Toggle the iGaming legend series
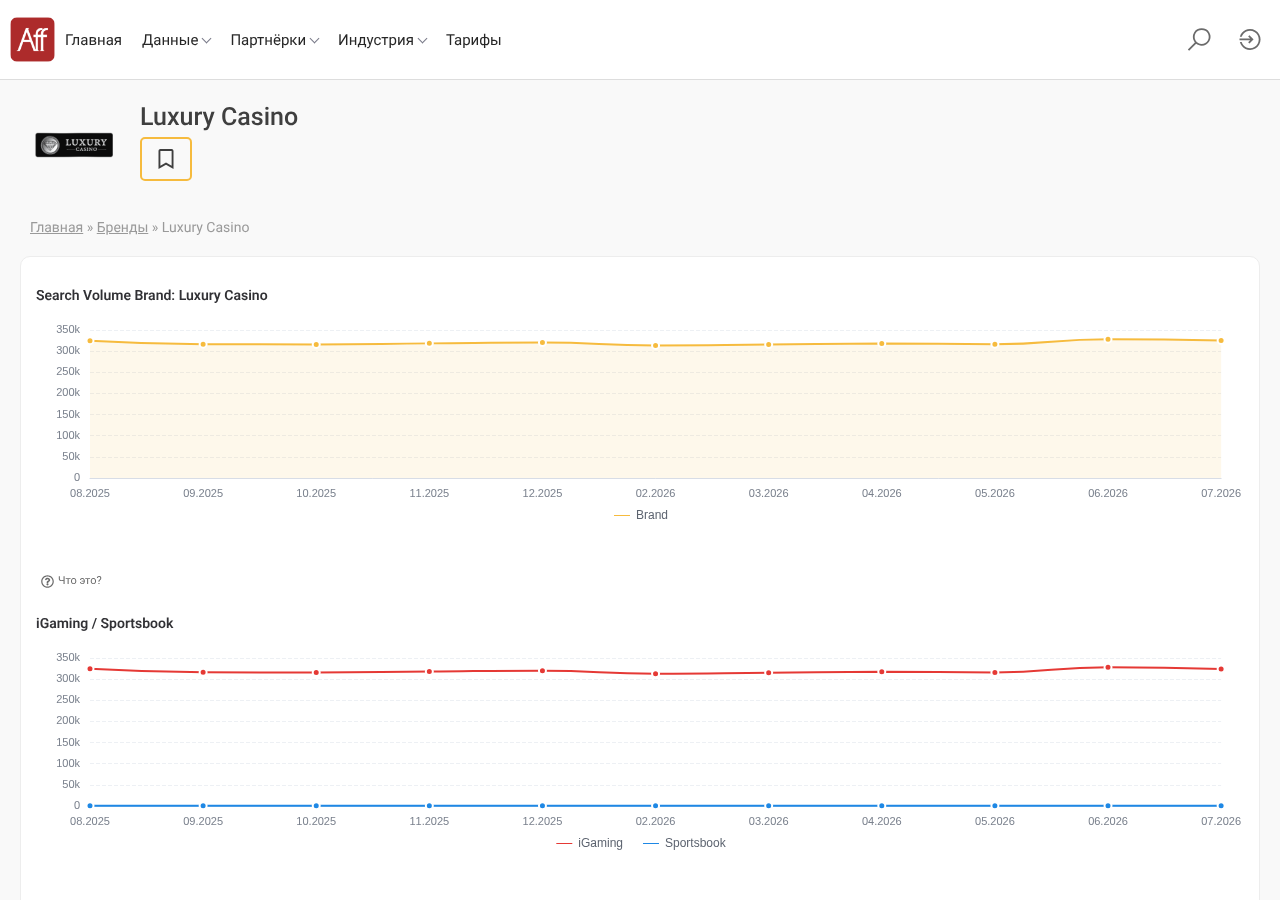 click(589, 843)
